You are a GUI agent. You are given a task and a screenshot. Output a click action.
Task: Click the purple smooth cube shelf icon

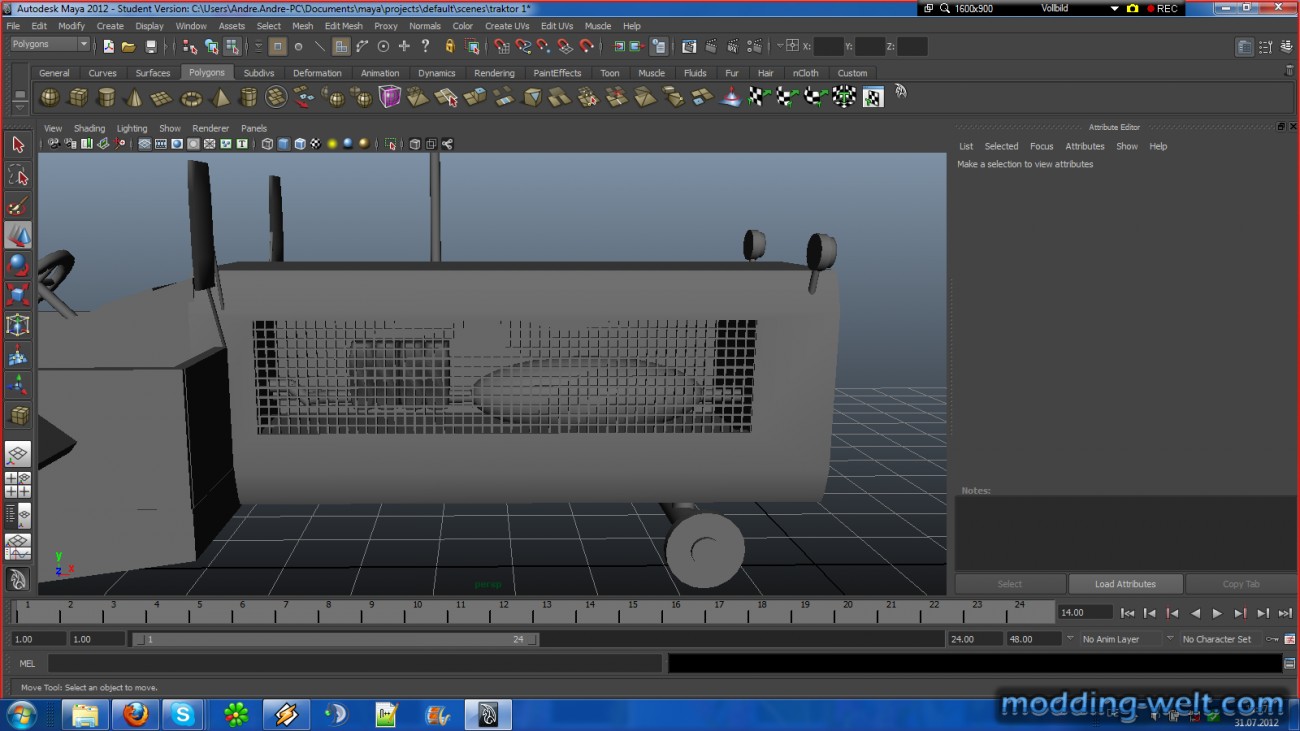coord(389,97)
